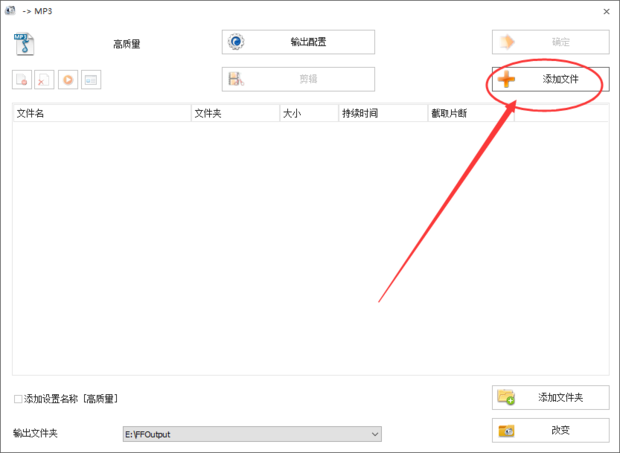Click the 持续时间 duration column header
Viewport: 620px width, 453px height.
click(x=381, y=113)
